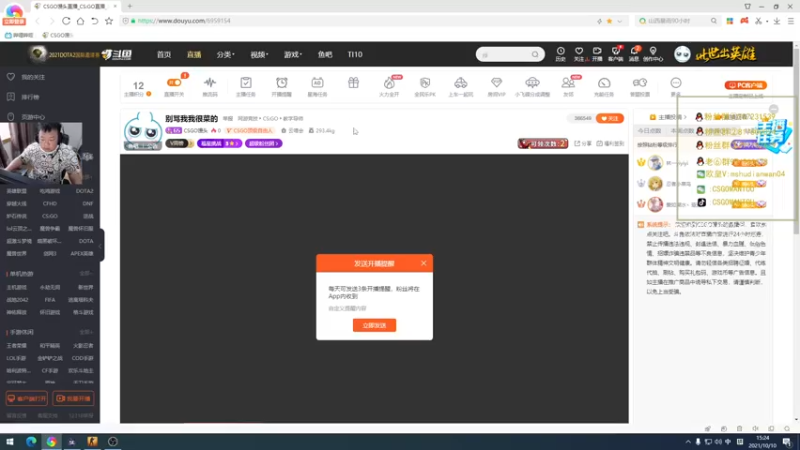Open the 客户端 client icon in header
The height and width of the screenshot is (450, 800).
point(615,51)
